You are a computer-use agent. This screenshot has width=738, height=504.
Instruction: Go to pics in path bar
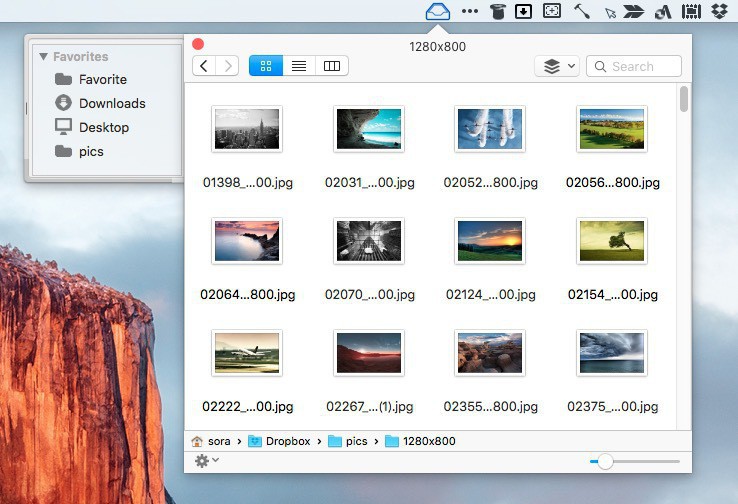tap(347, 441)
